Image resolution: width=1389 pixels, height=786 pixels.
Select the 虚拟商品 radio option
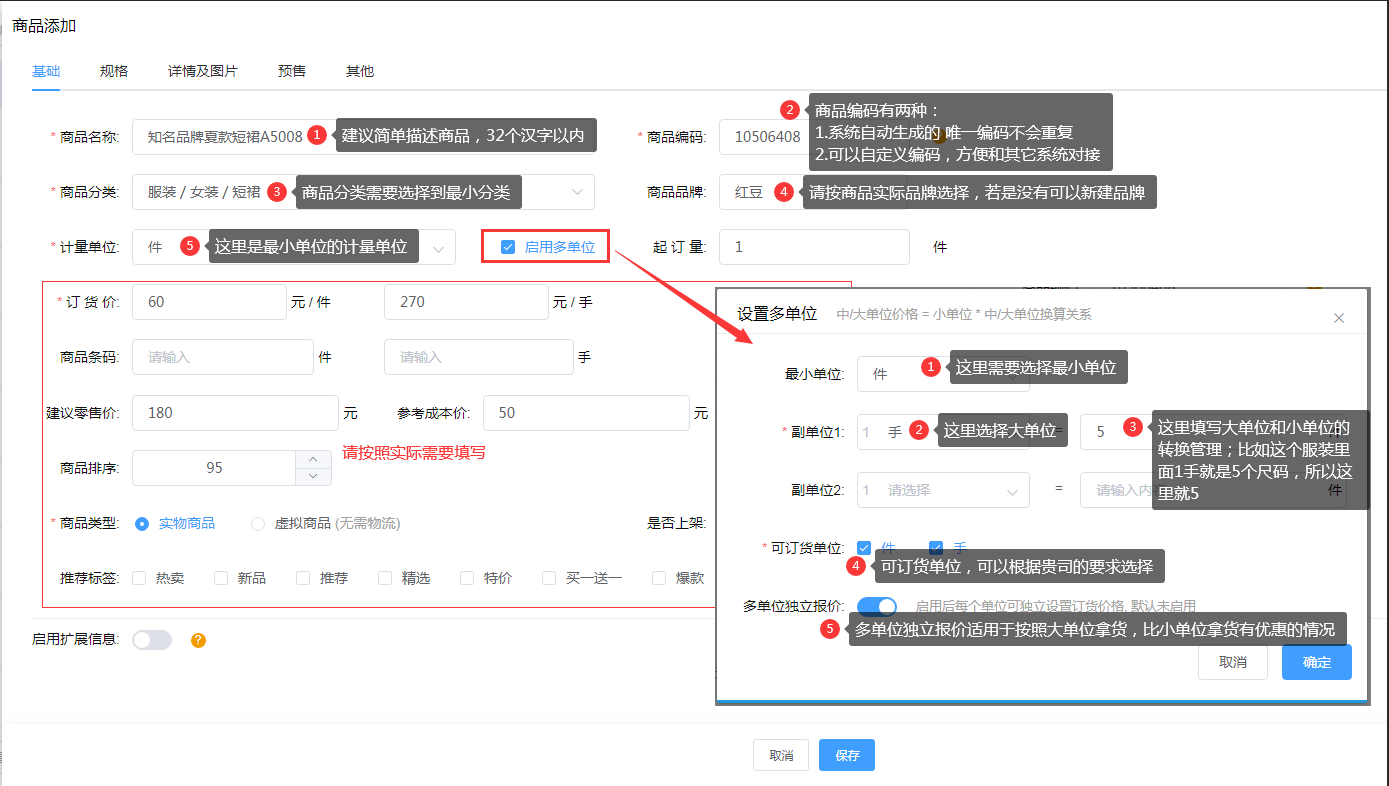258,523
